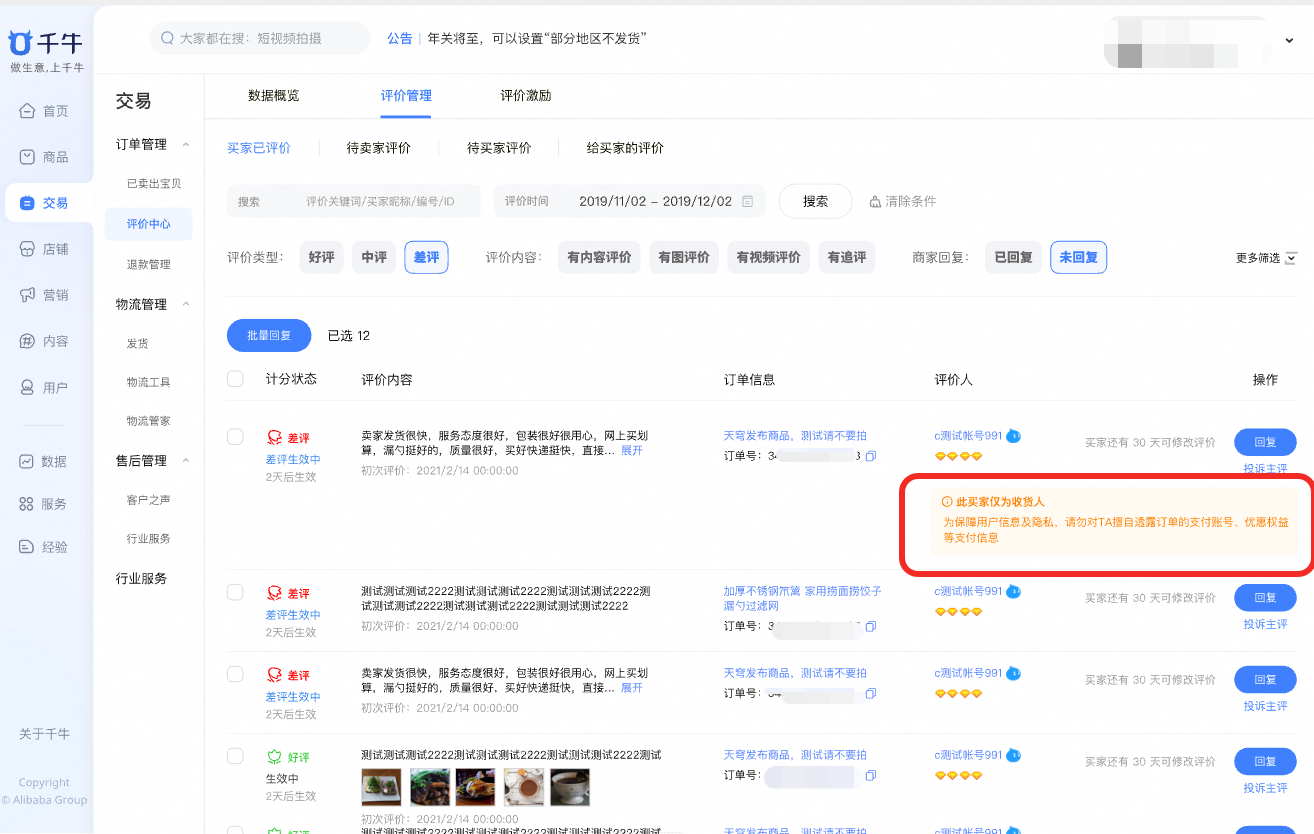Open 商品 products icon in sidebar
The height and width of the screenshot is (834, 1314).
[x=28, y=157]
